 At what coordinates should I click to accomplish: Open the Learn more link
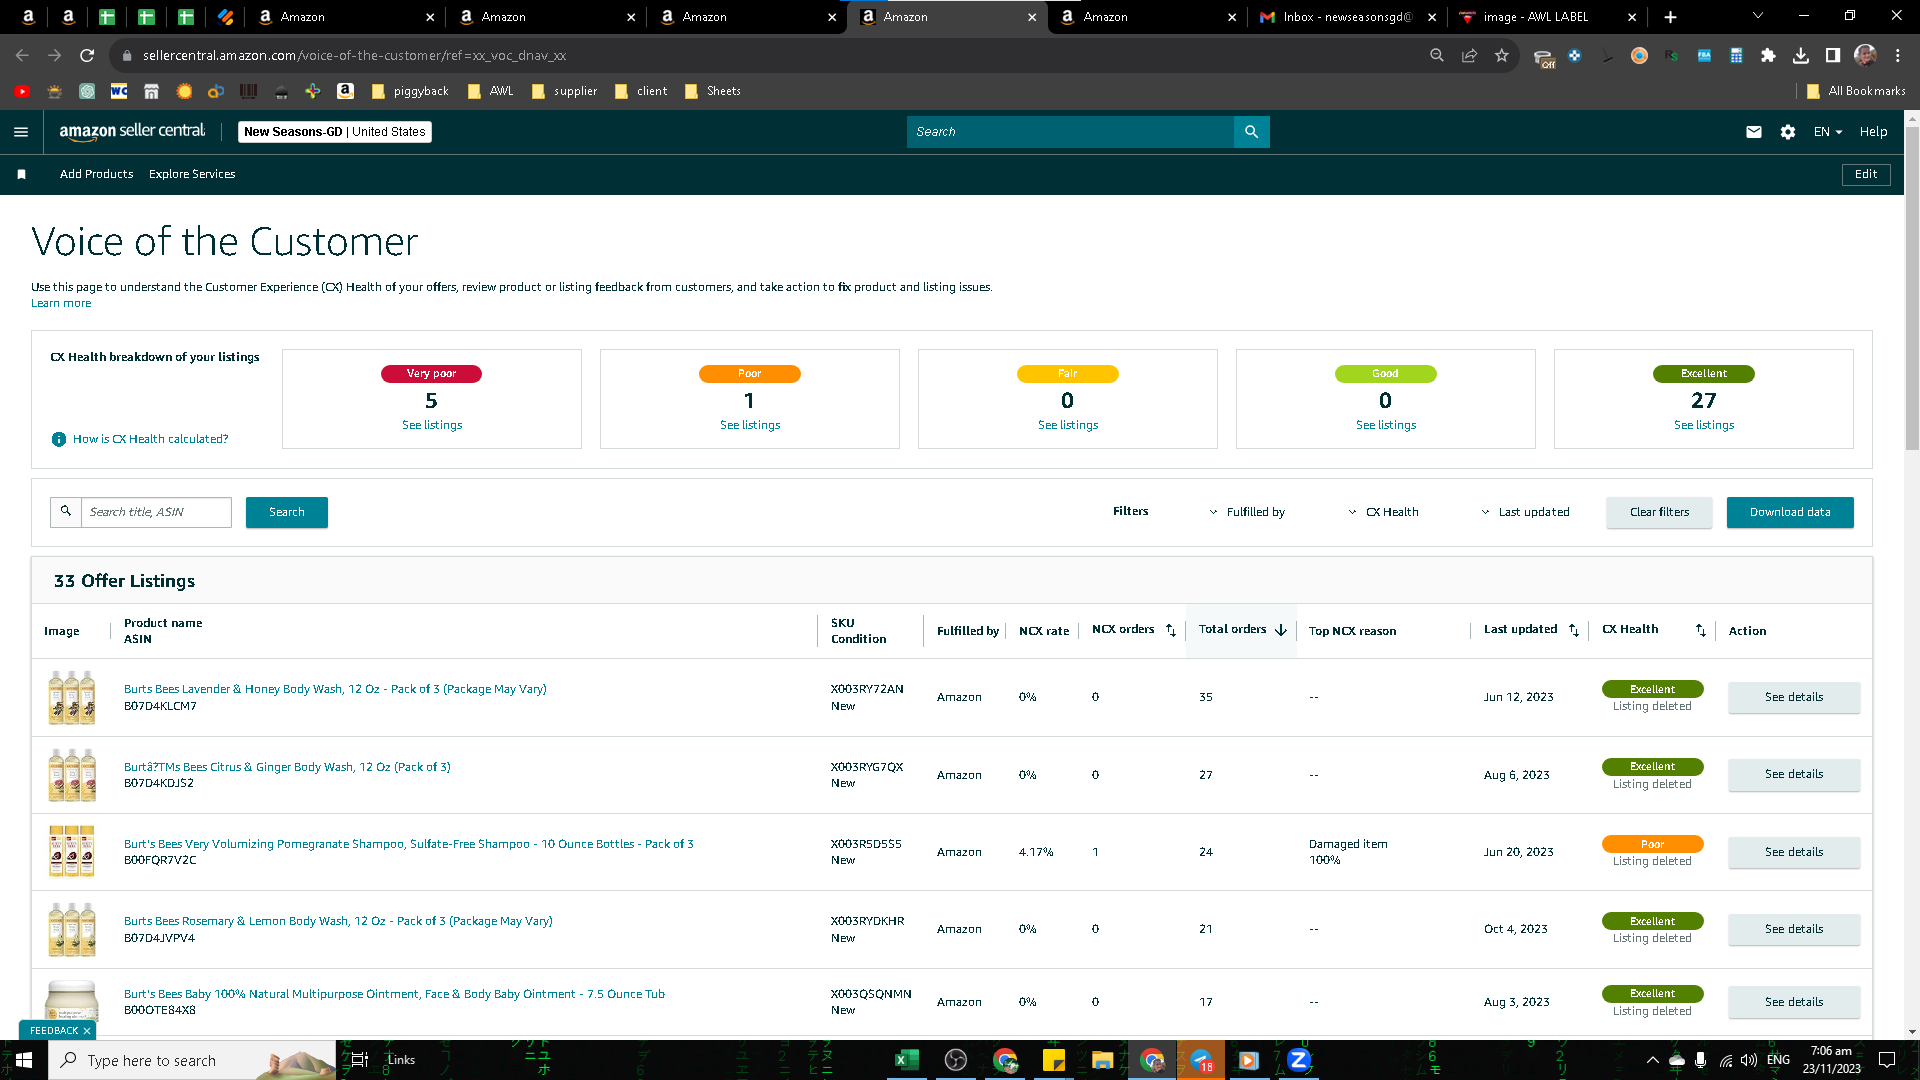click(61, 303)
